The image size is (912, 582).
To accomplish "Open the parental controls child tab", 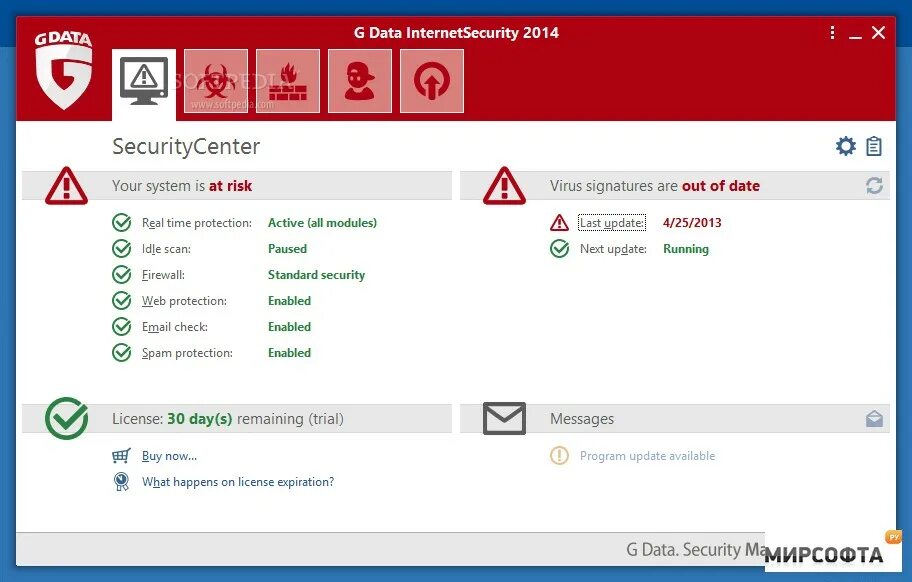I will tap(360, 81).
